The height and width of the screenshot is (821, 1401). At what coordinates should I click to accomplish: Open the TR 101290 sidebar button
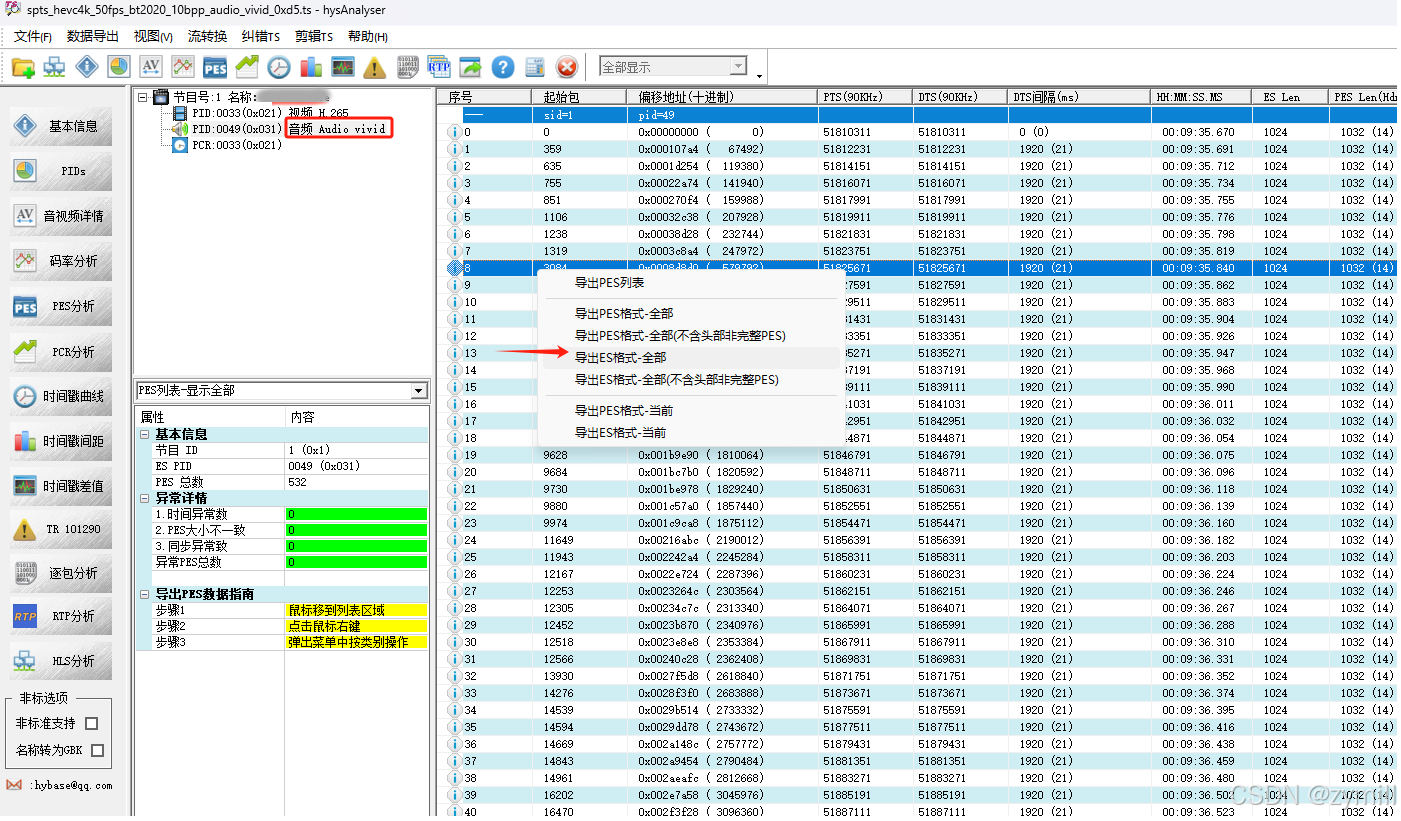point(61,529)
